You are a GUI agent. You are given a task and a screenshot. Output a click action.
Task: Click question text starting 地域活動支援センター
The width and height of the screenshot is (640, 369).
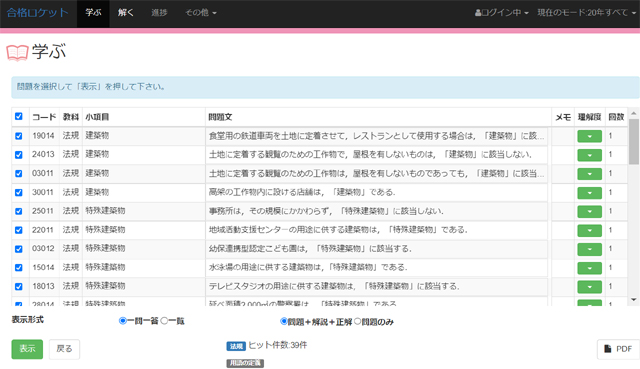tap(338, 230)
